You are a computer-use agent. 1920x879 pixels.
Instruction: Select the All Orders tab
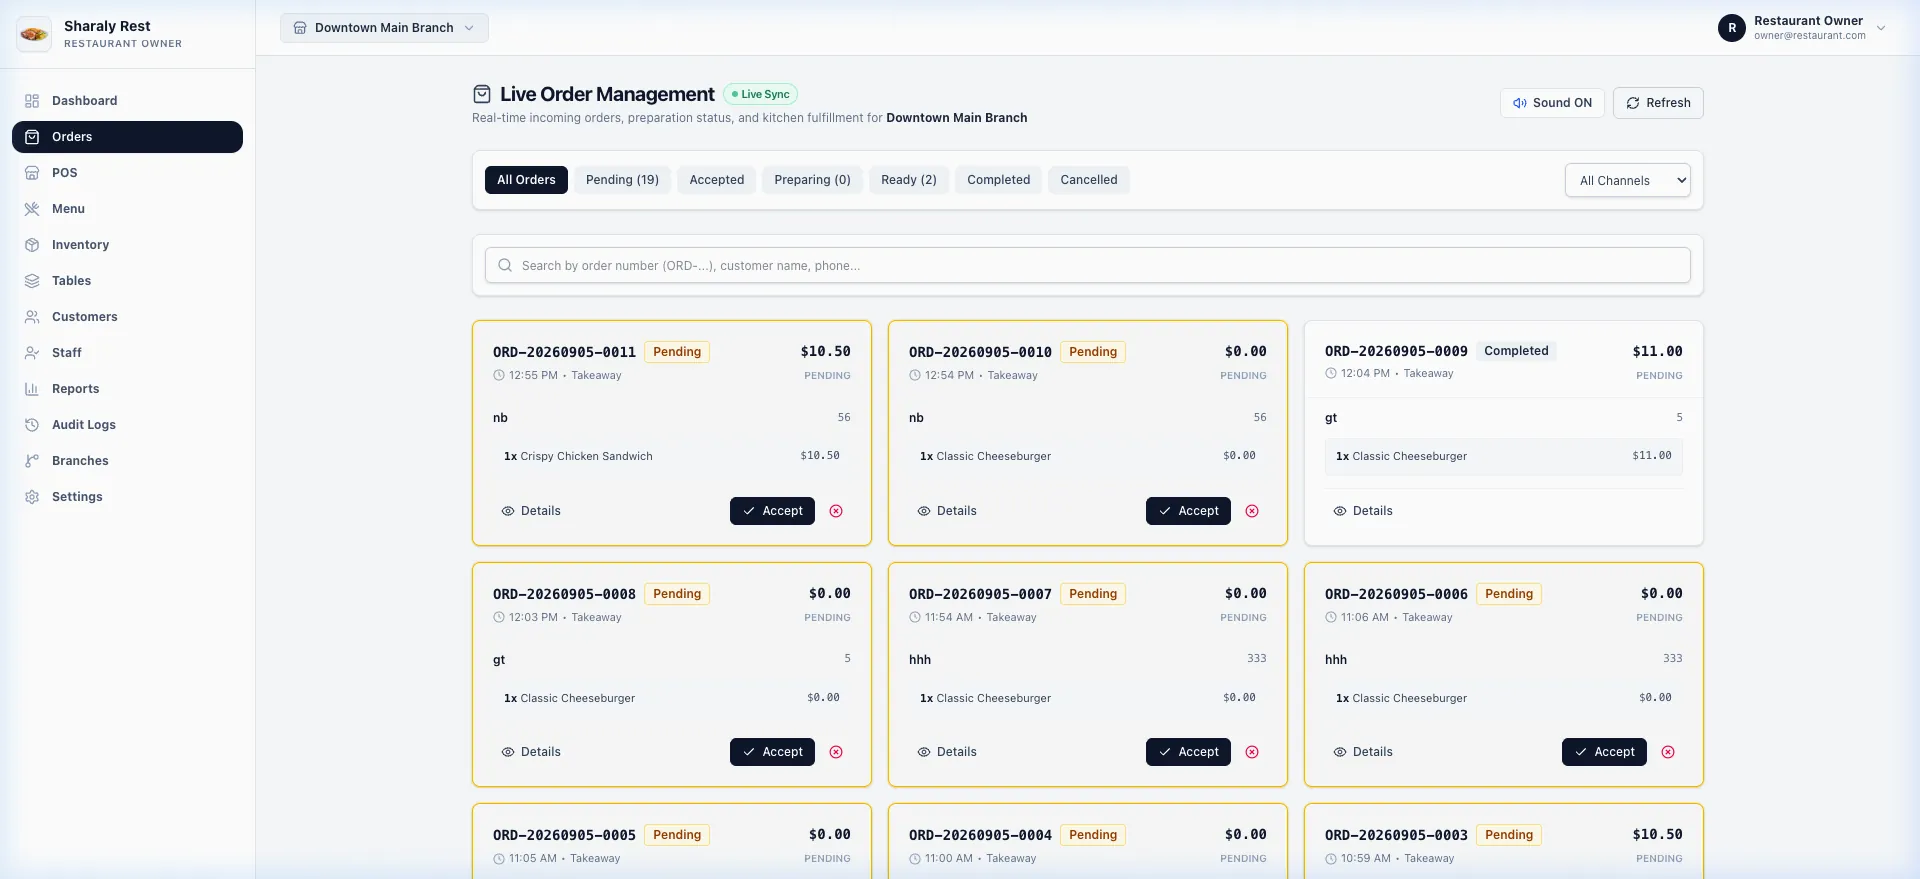click(x=526, y=180)
